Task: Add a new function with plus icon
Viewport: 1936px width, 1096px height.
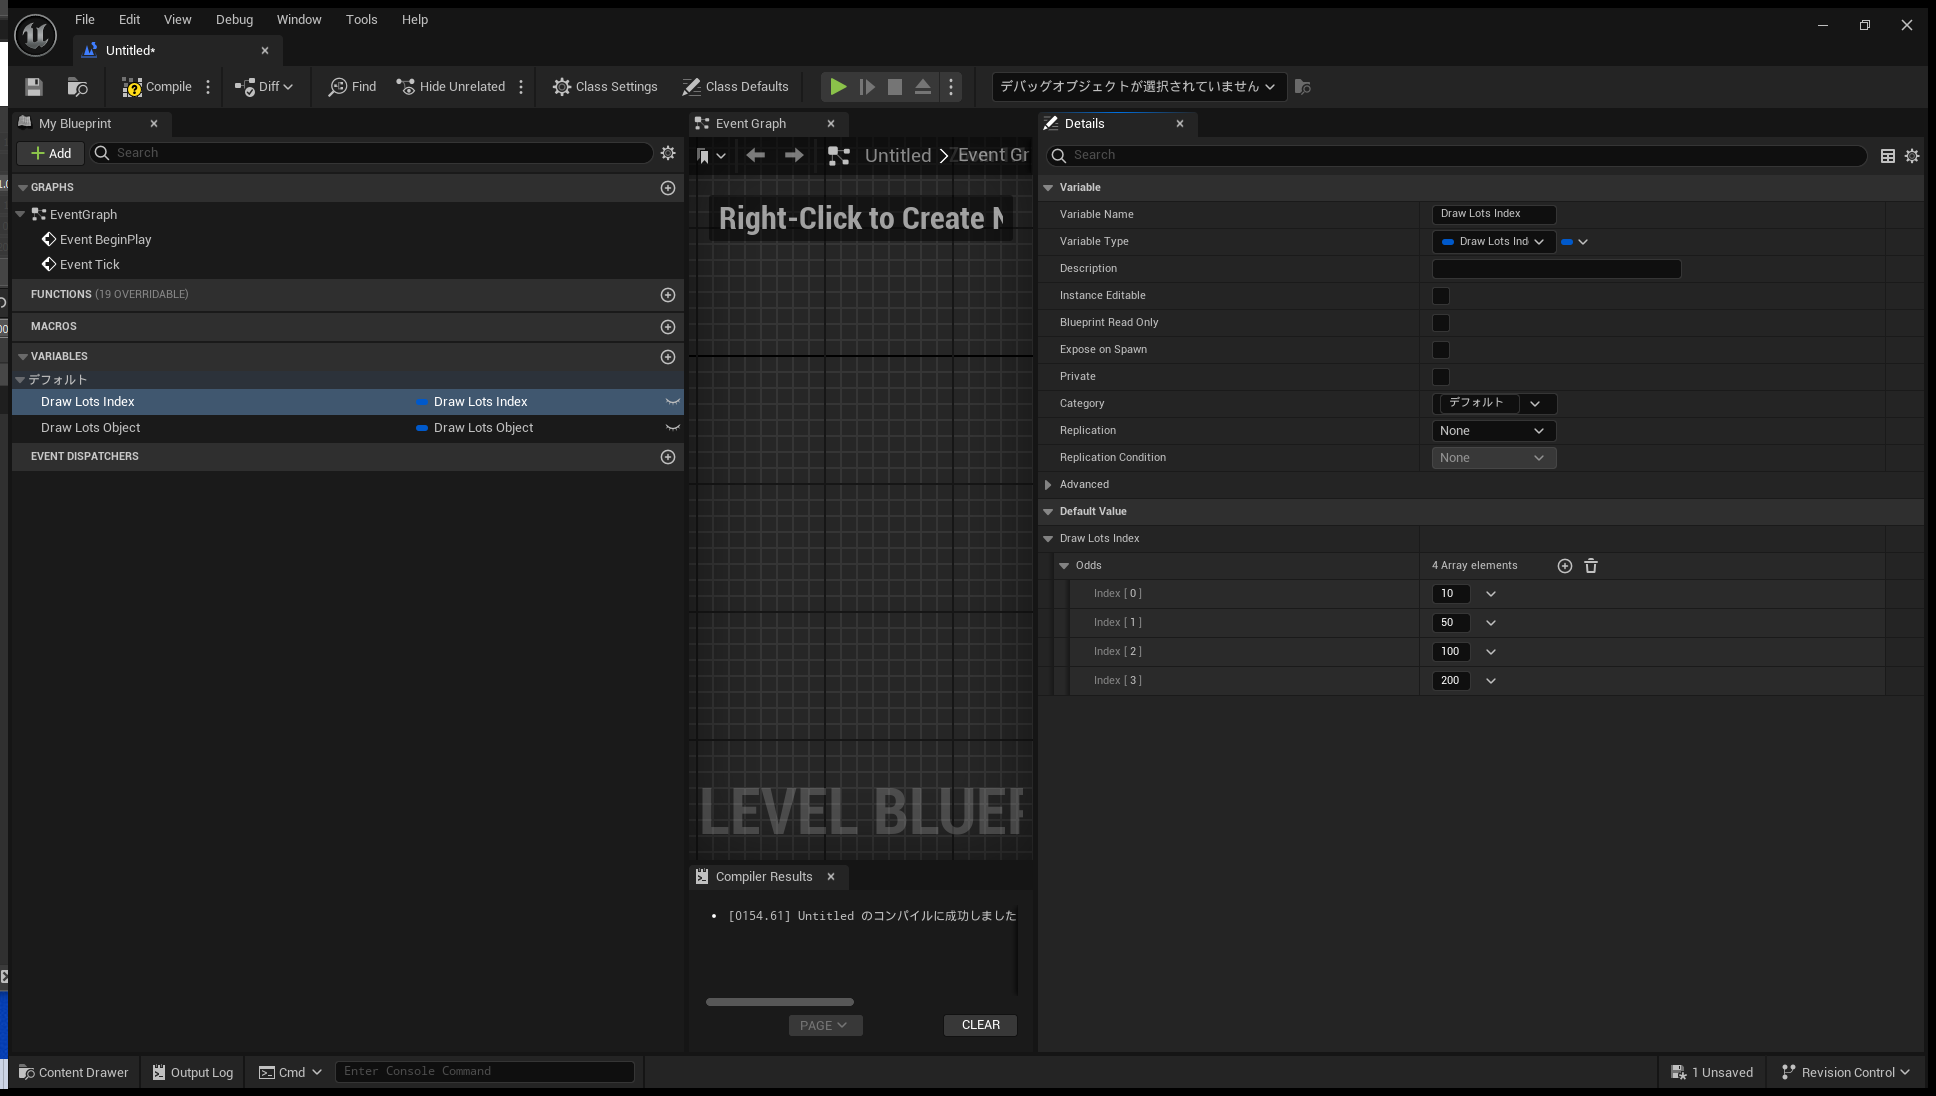Action: 668,295
